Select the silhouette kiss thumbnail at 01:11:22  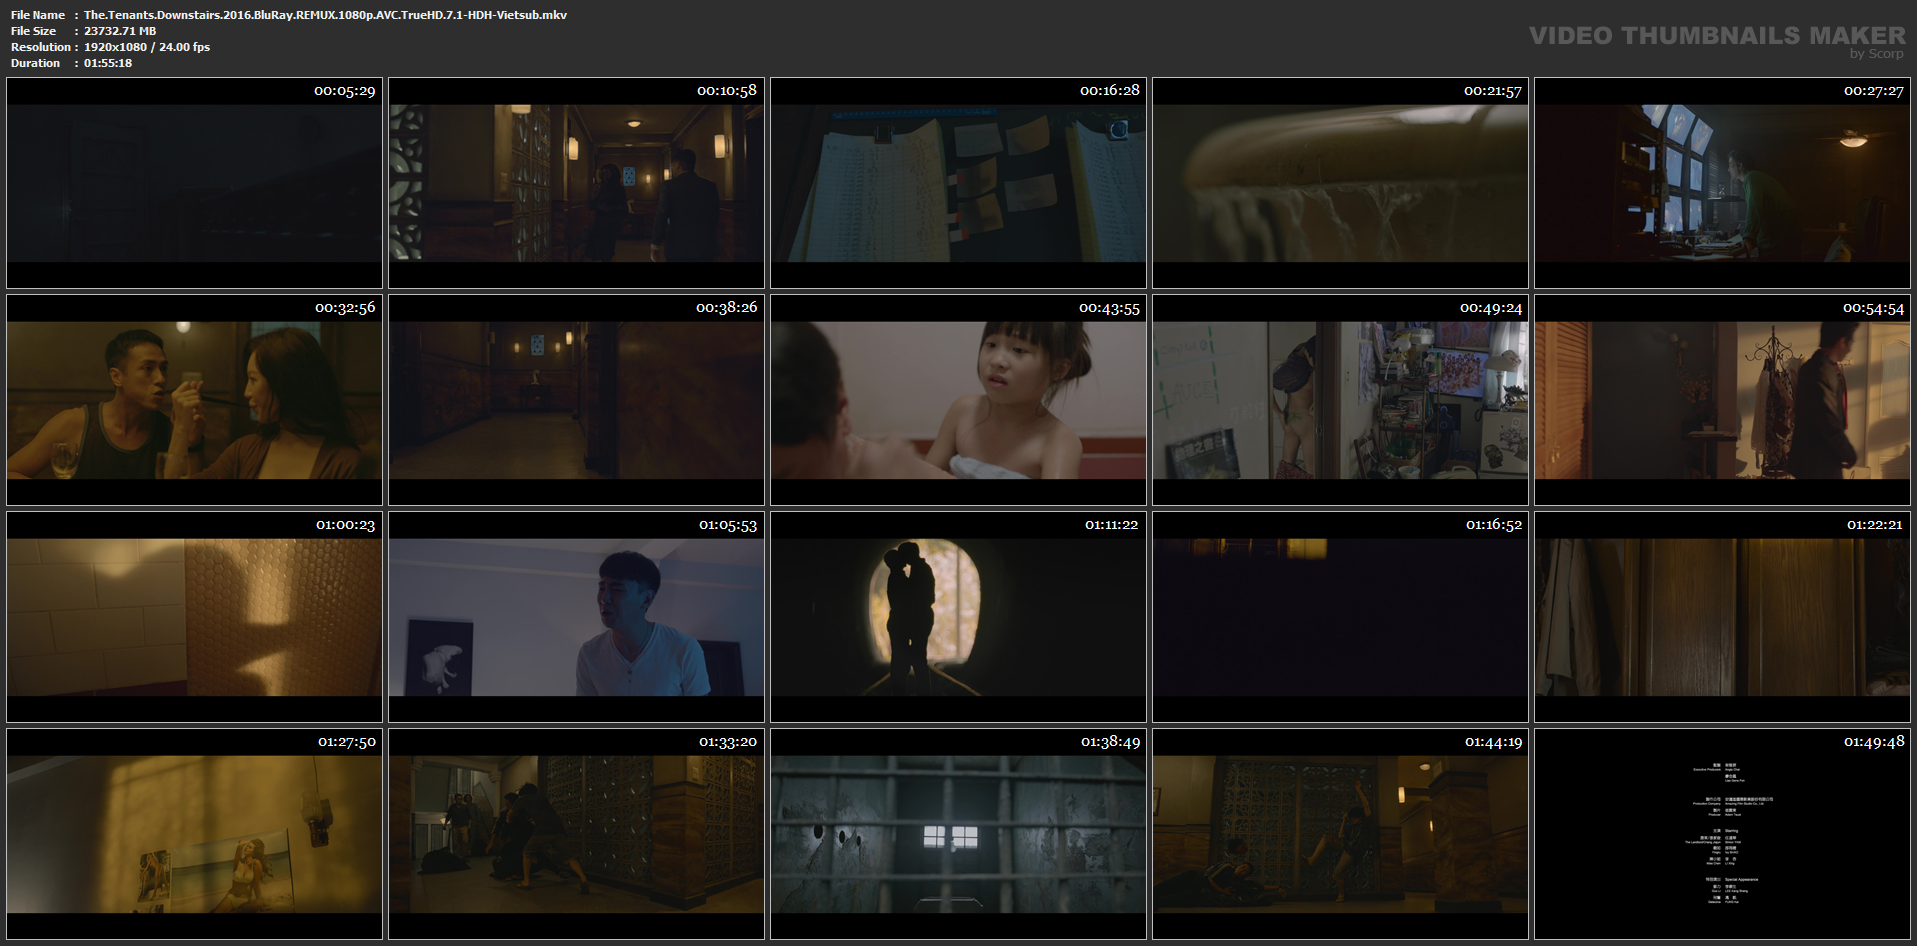click(958, 617)
